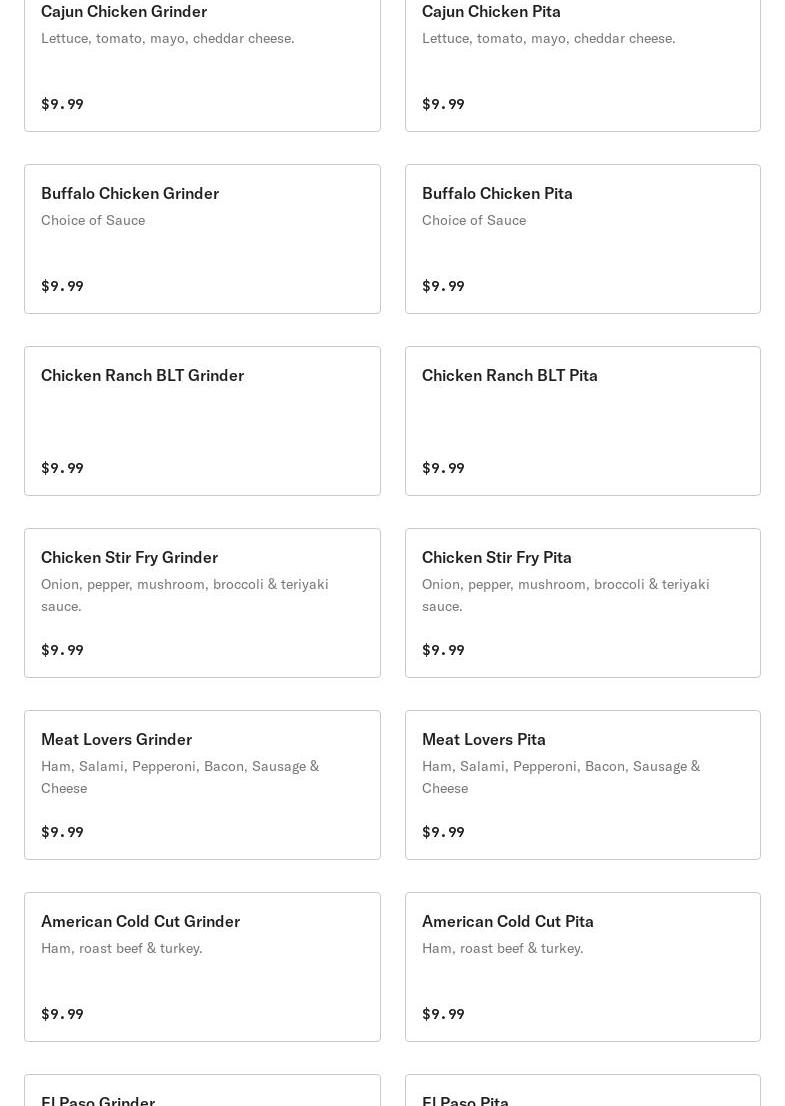
Task: Click the price under Chicken Ranch BLT Pita
Action: 443,468
